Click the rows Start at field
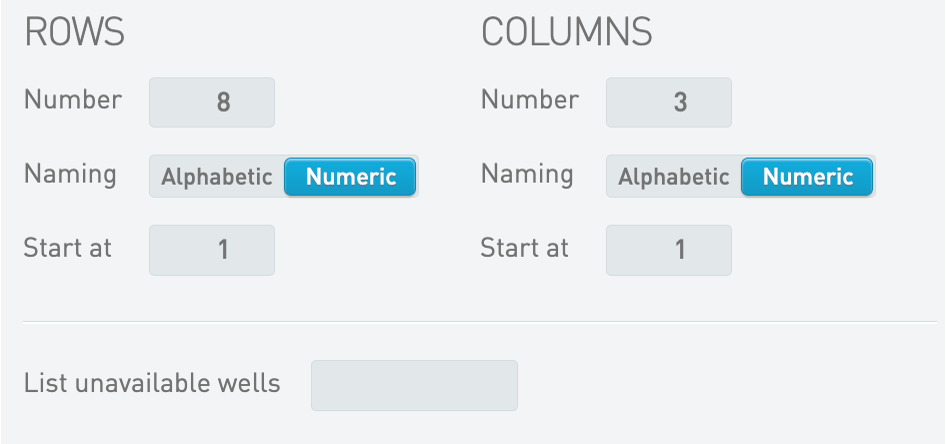The width and height of the screenshot is (946, 444). point(212,250)
